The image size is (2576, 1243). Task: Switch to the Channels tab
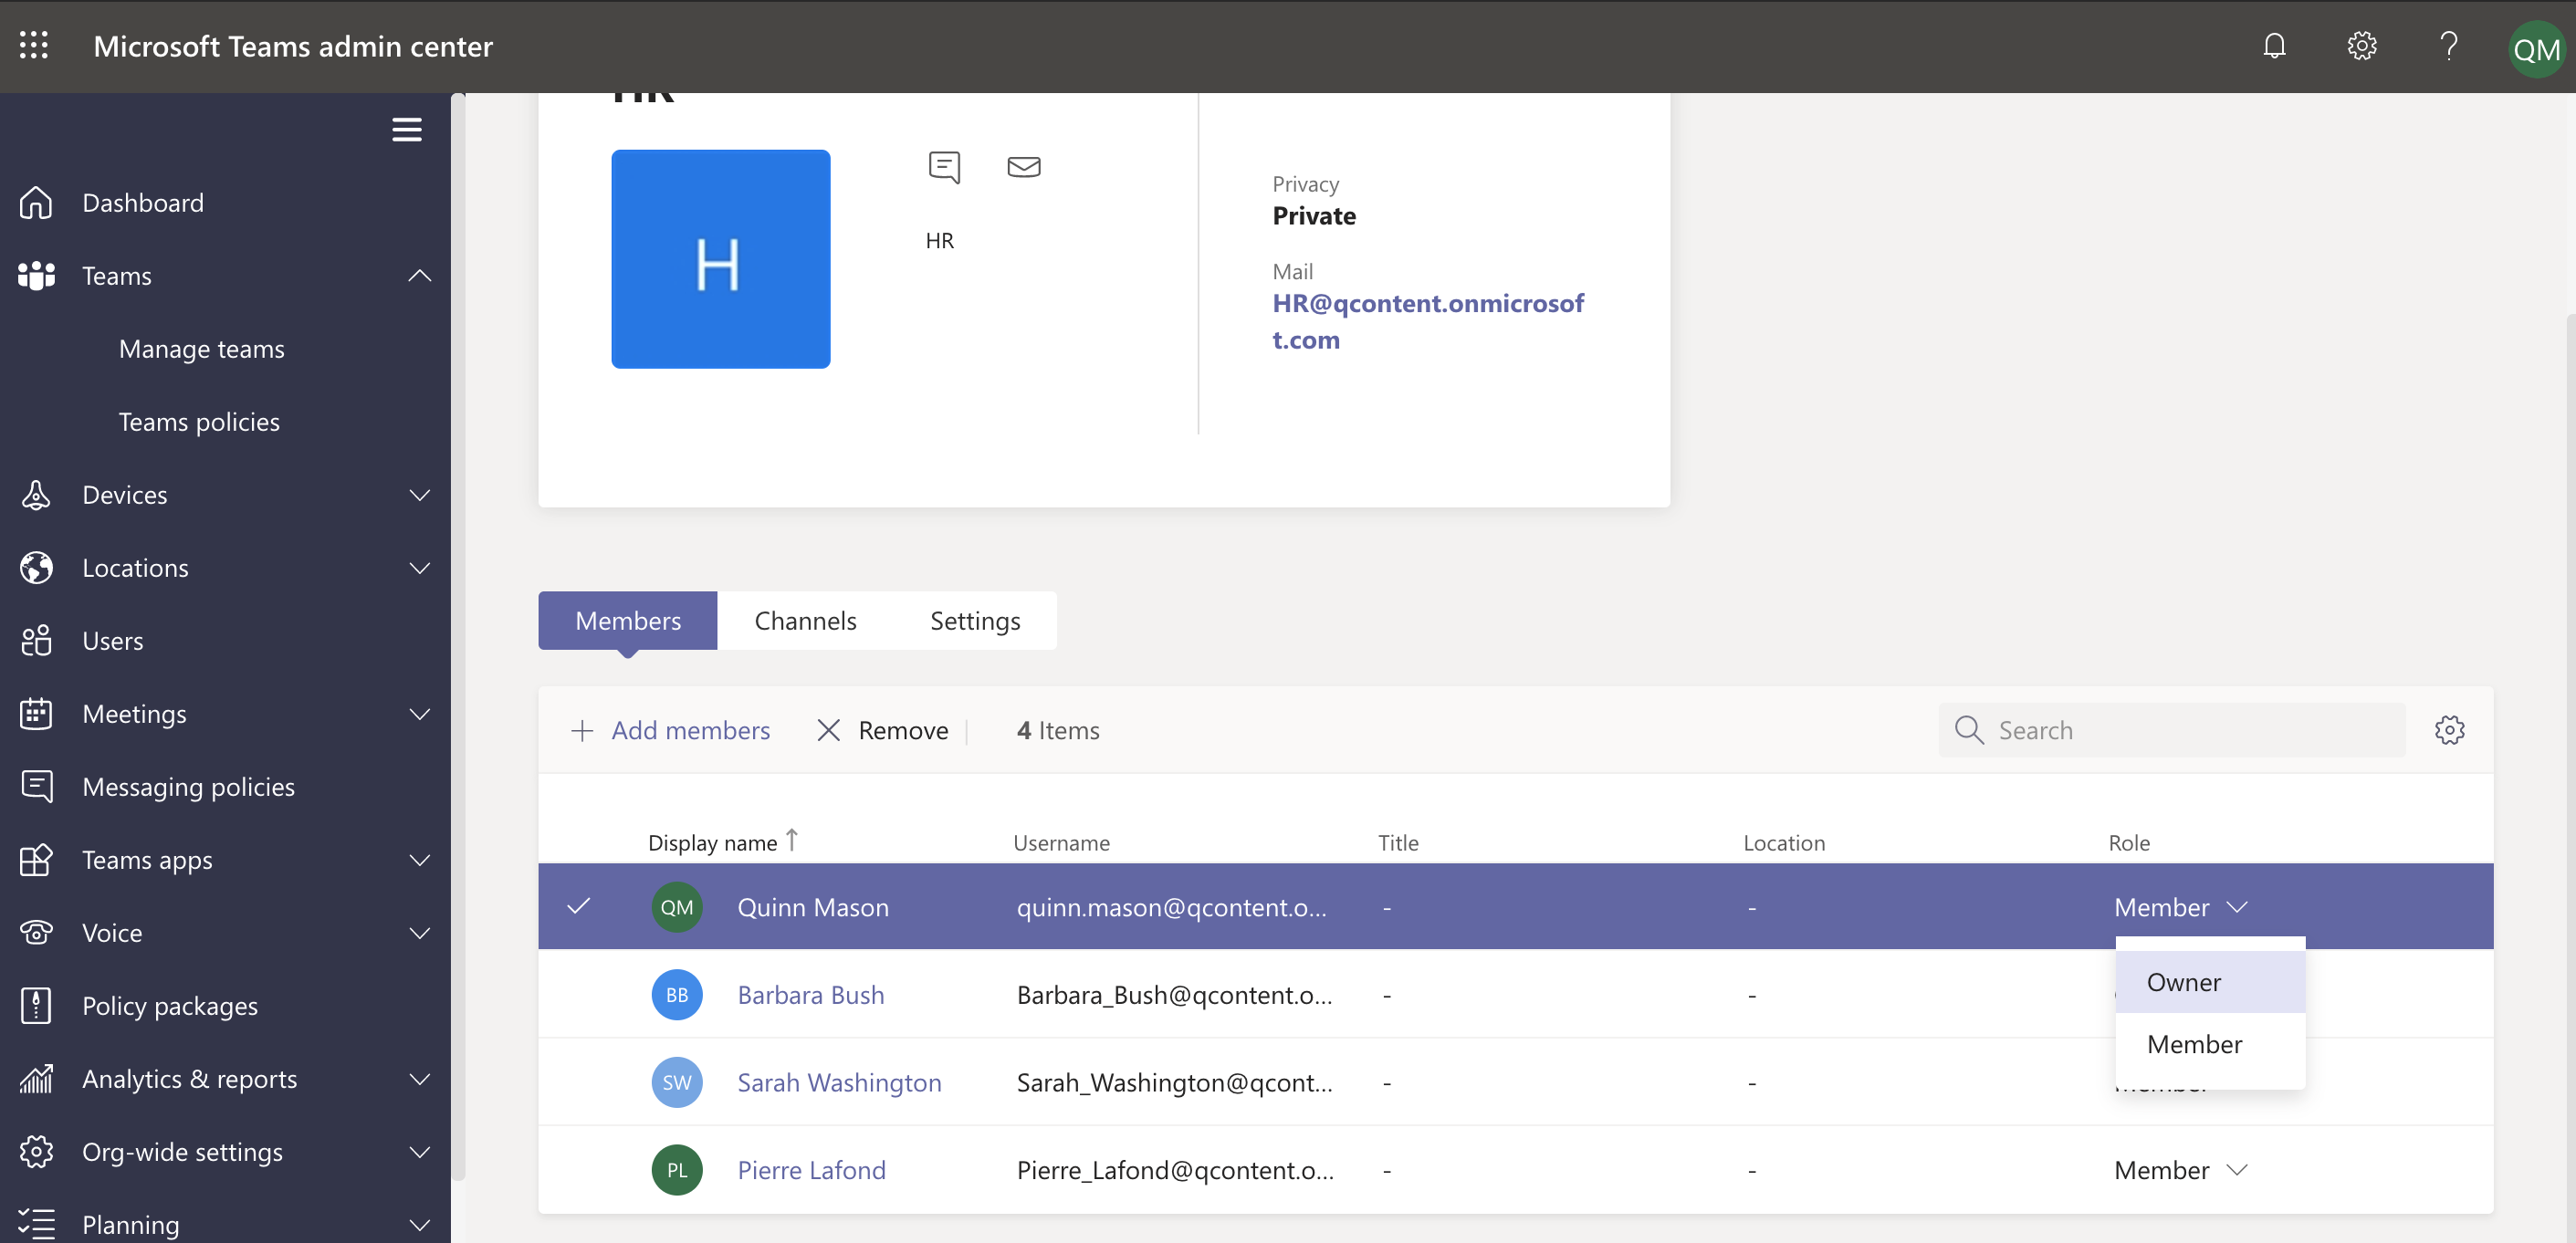(x=805, y=621)
